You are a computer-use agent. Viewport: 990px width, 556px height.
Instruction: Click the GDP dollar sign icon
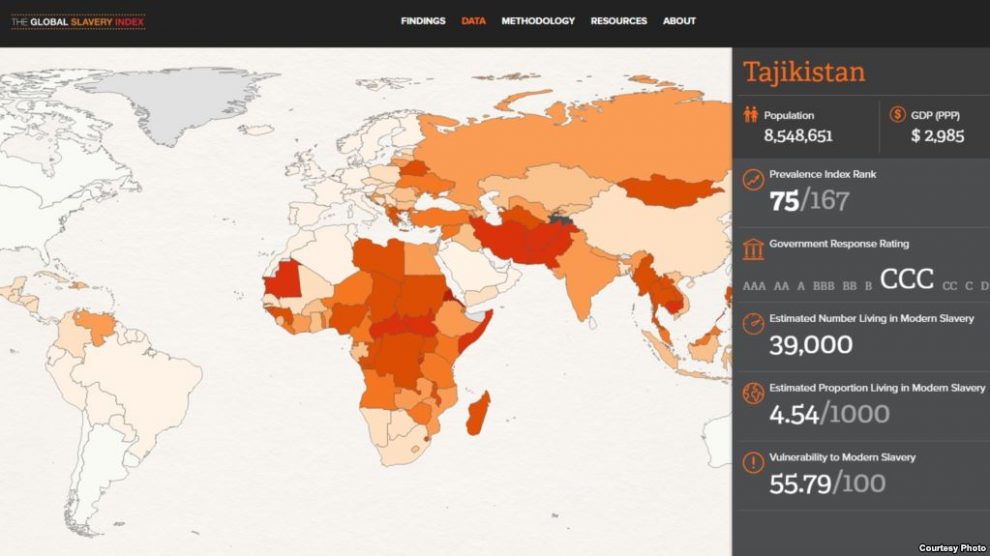pyautogui.click(x=897, y=116)
